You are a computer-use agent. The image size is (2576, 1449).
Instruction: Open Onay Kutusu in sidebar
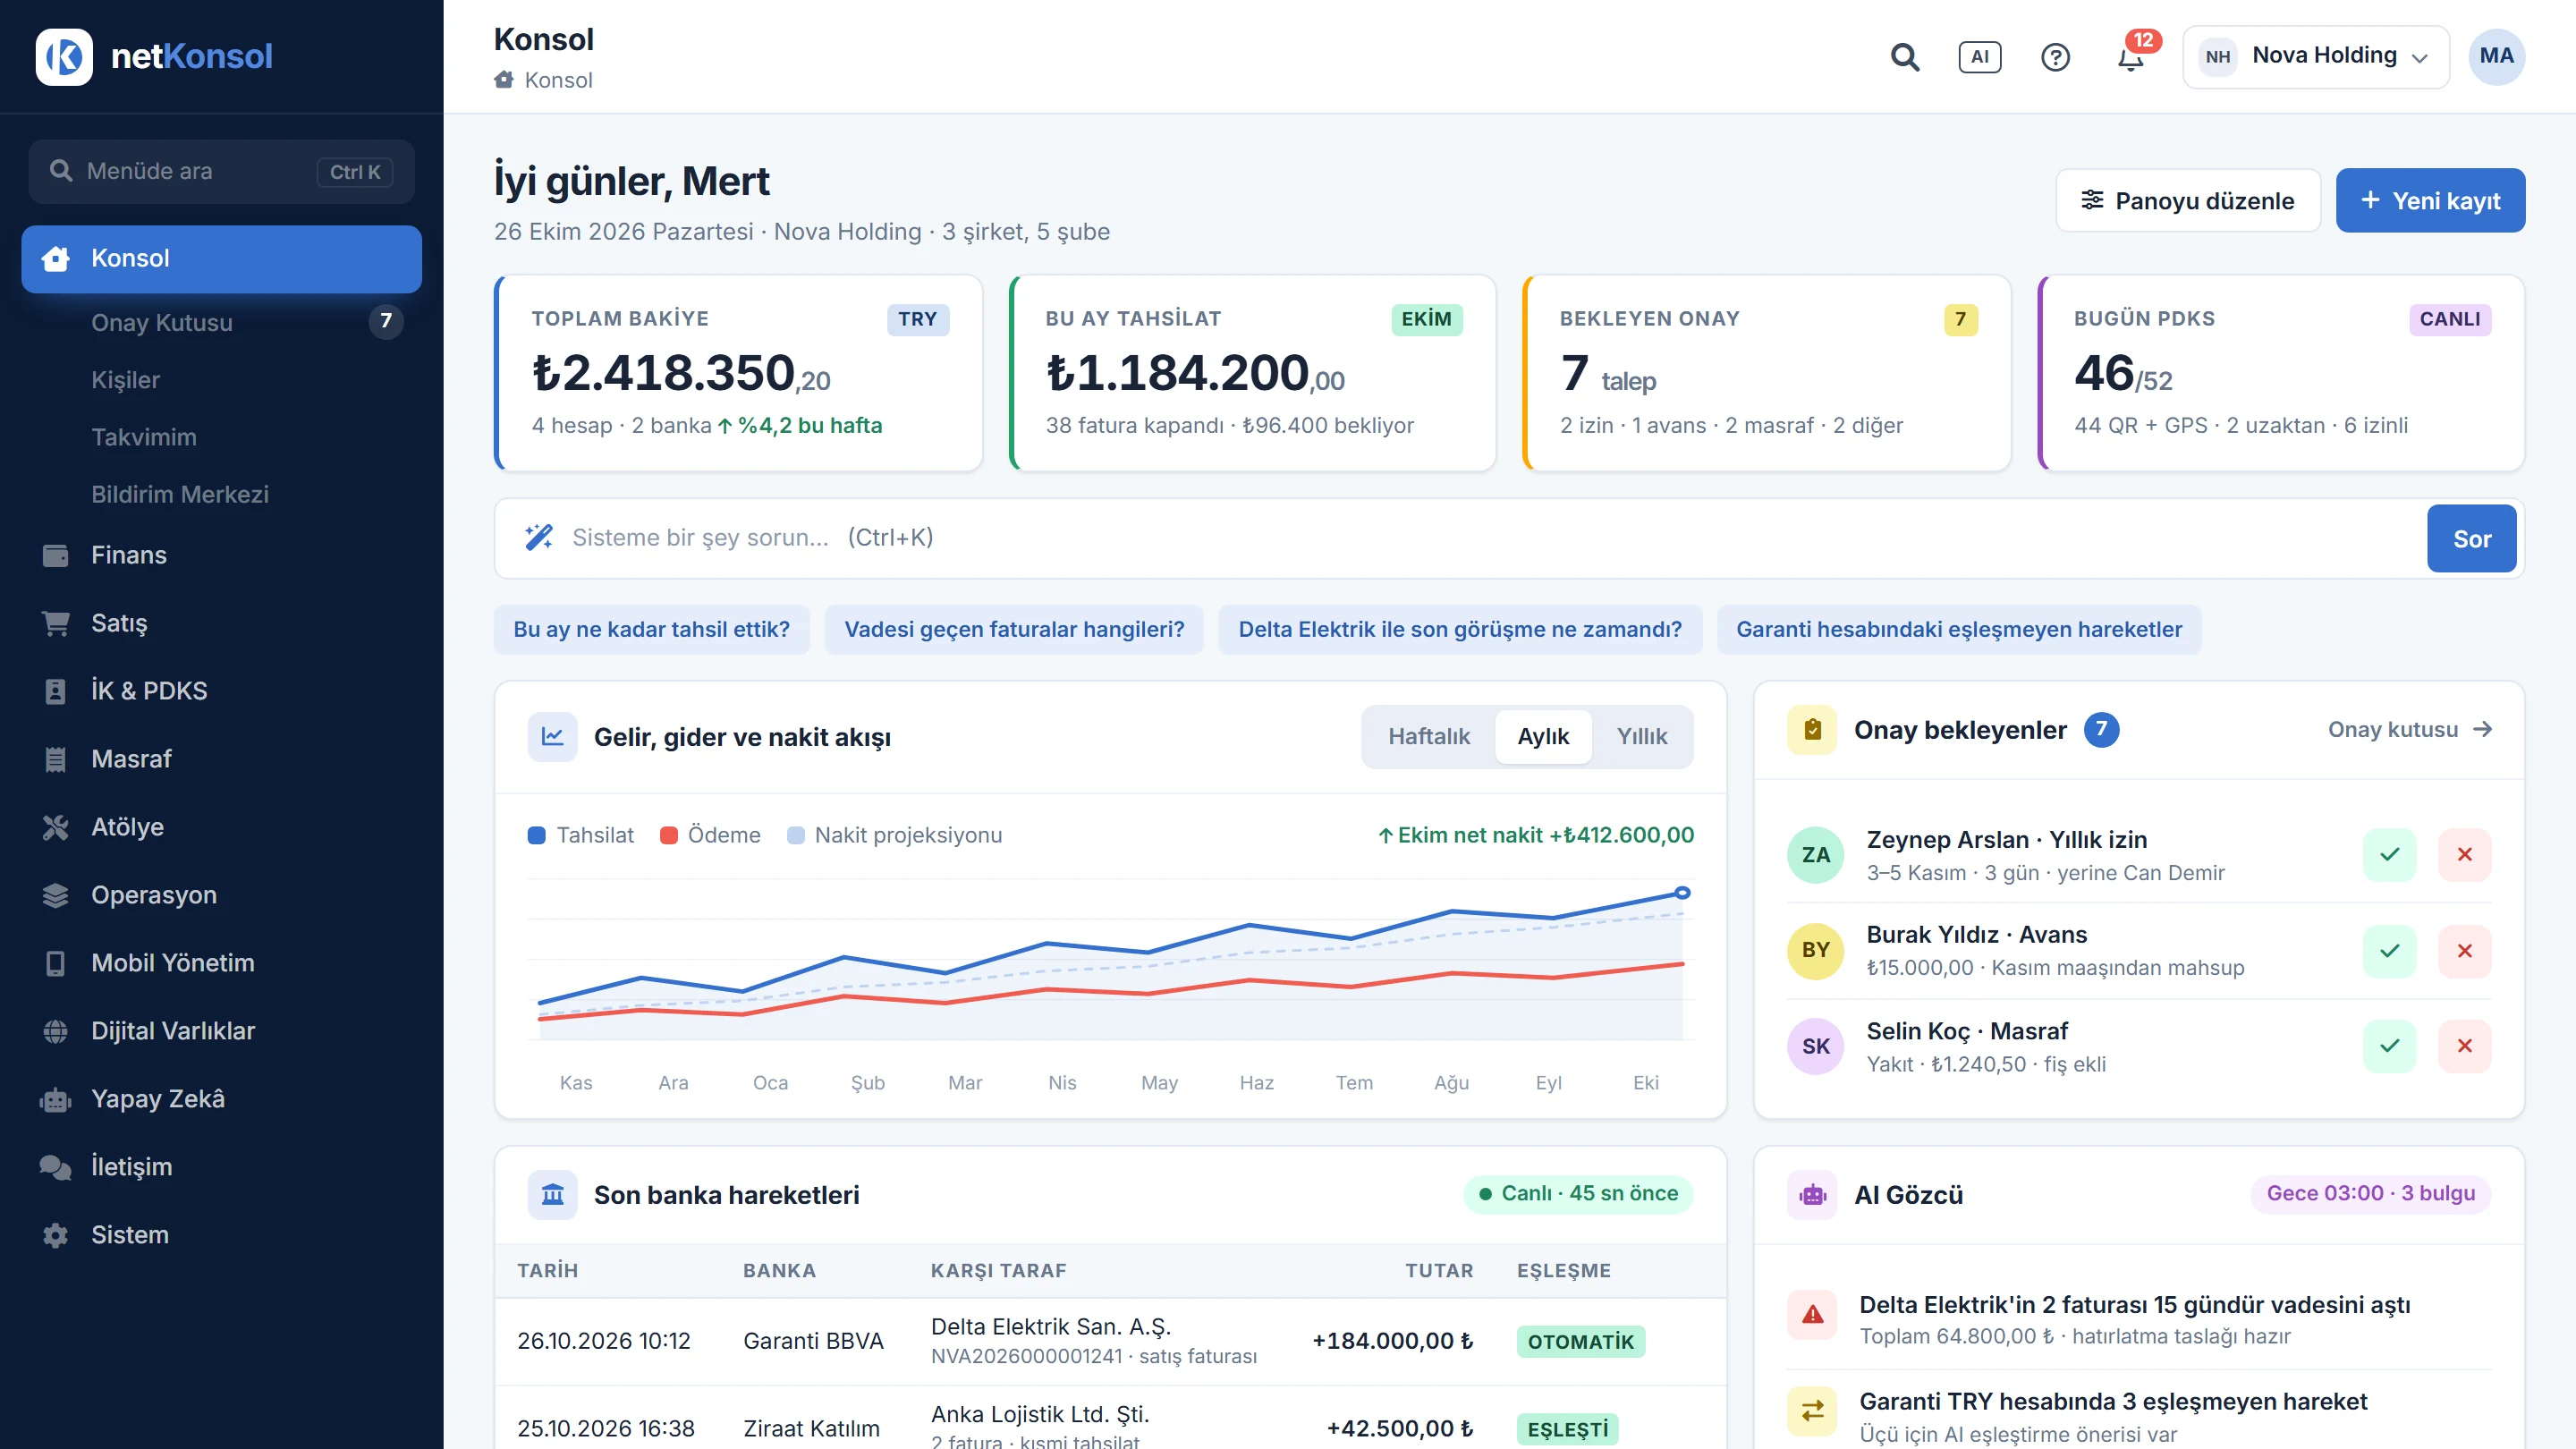[x=221, y=322]
